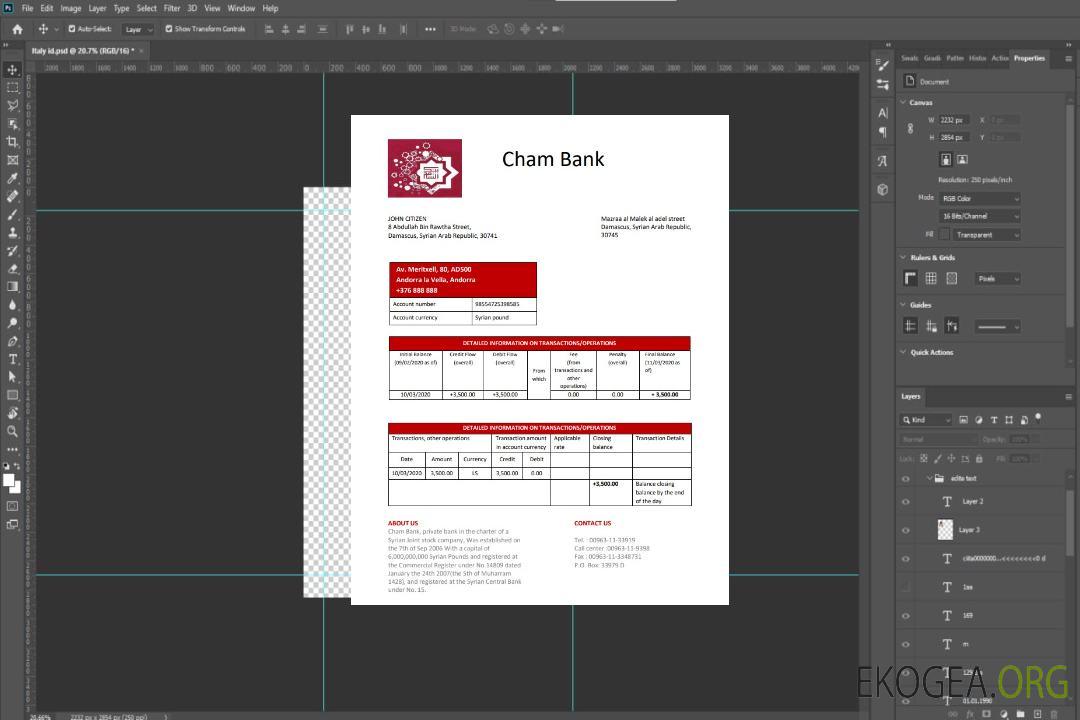Toggle the grid display button
This screenshot has height=720, width=1080.
coord(931,278)
